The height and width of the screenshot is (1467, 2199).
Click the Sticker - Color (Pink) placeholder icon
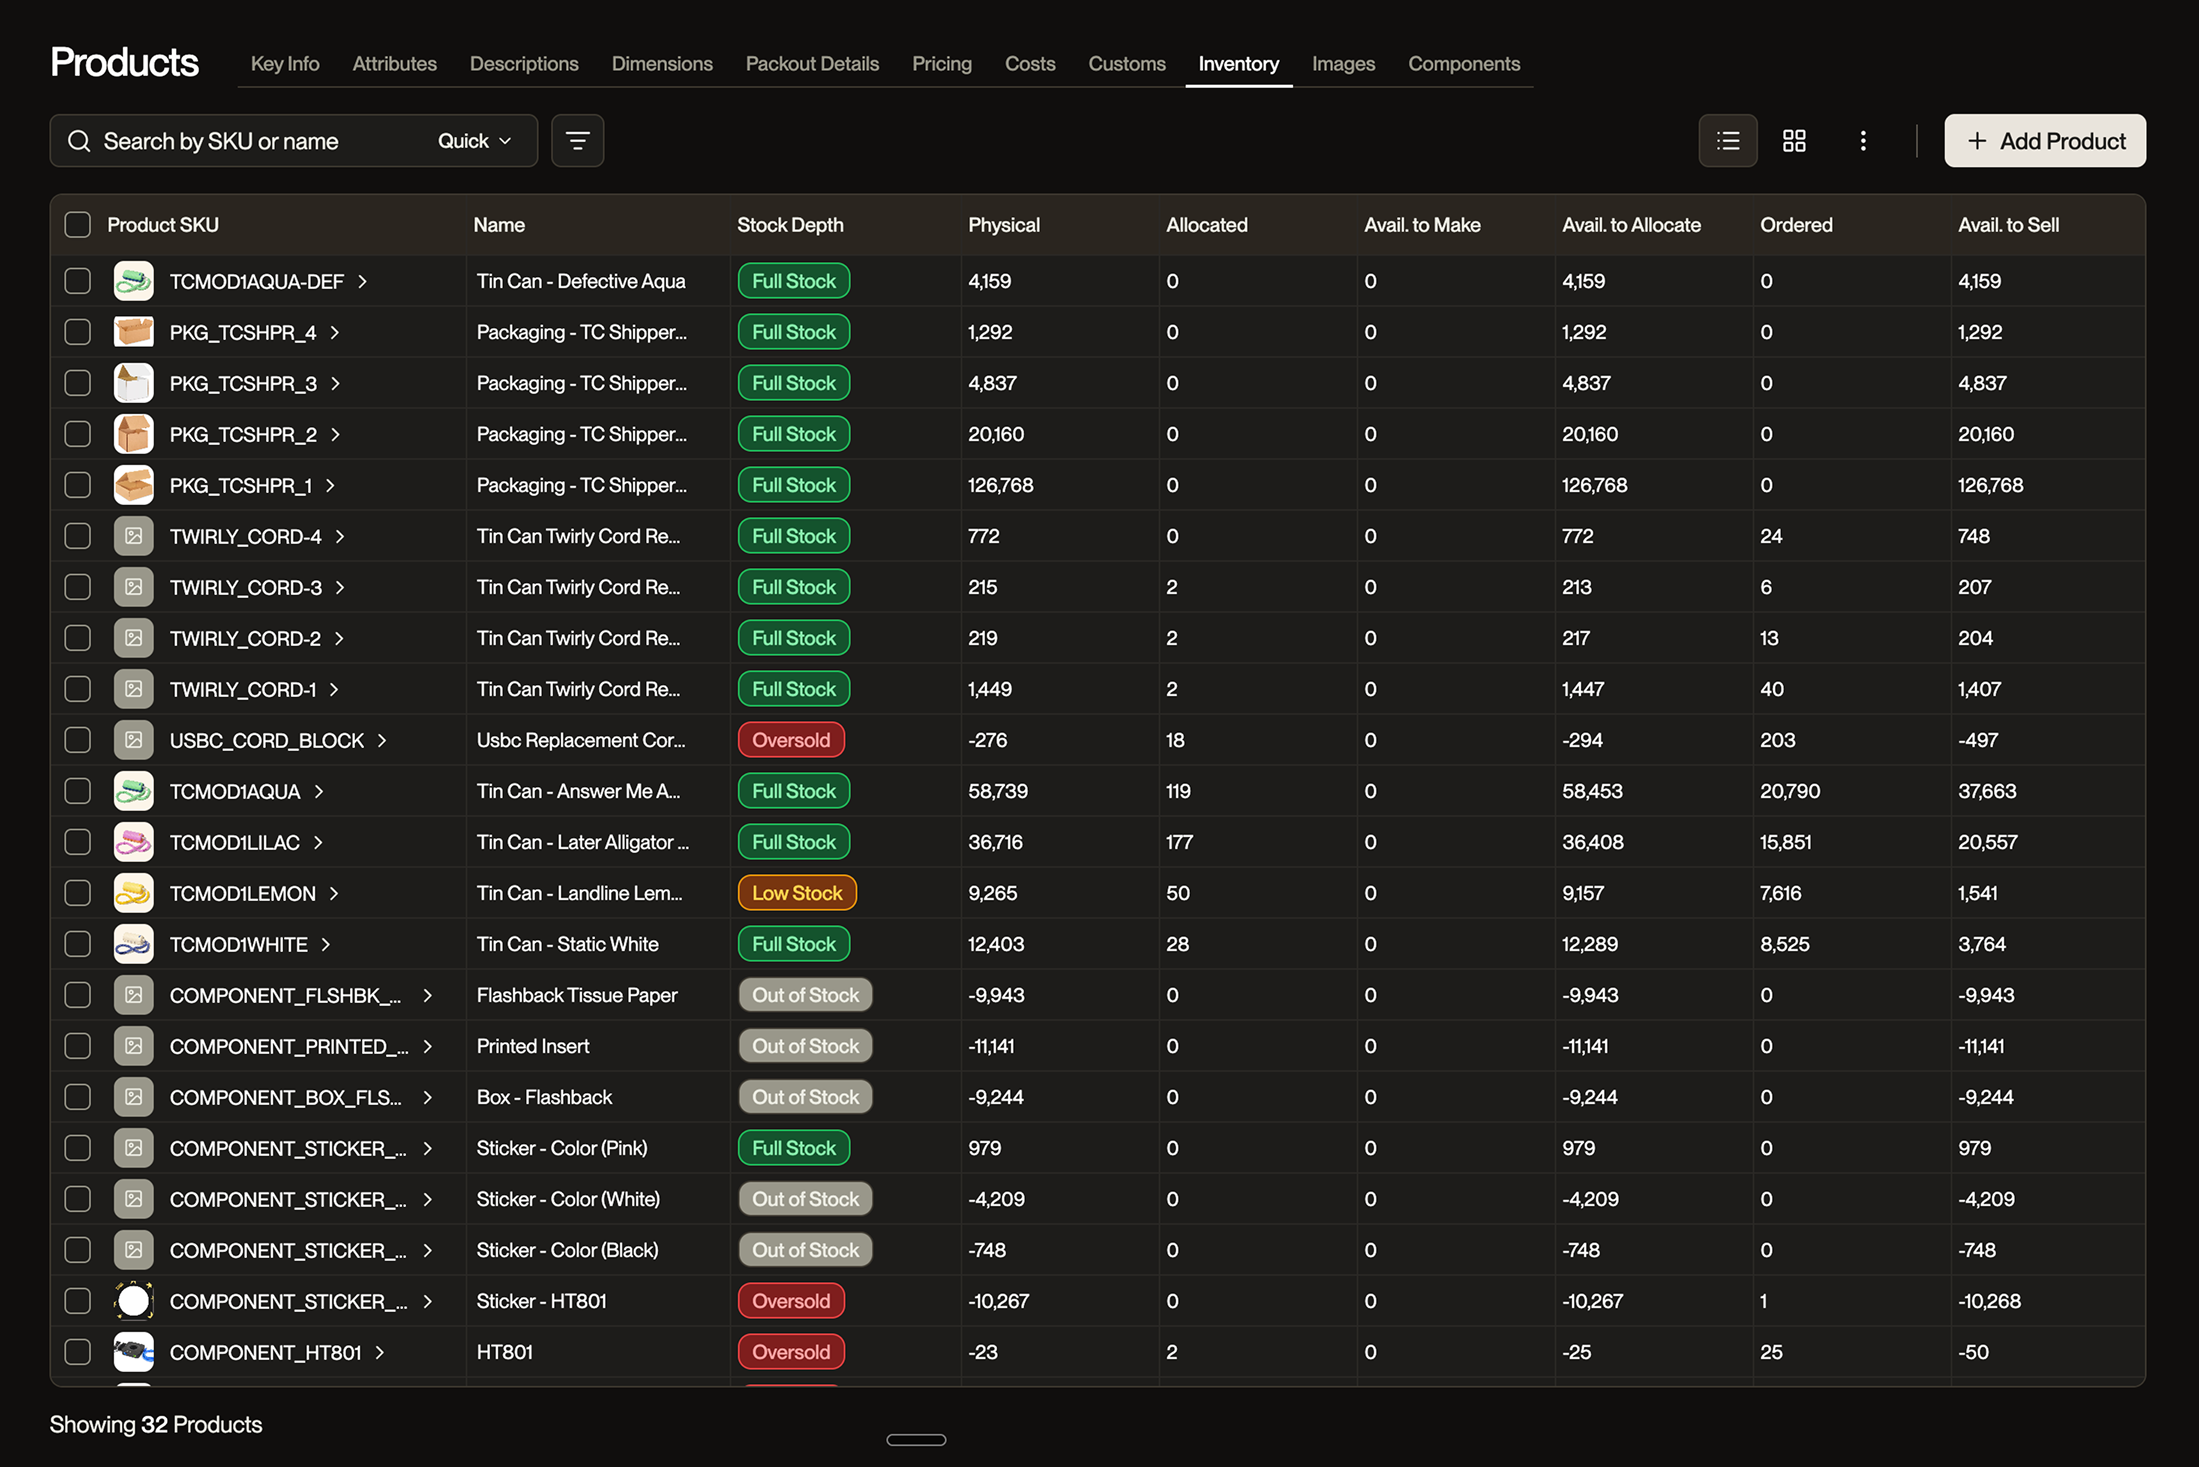tap(133, 1148)
